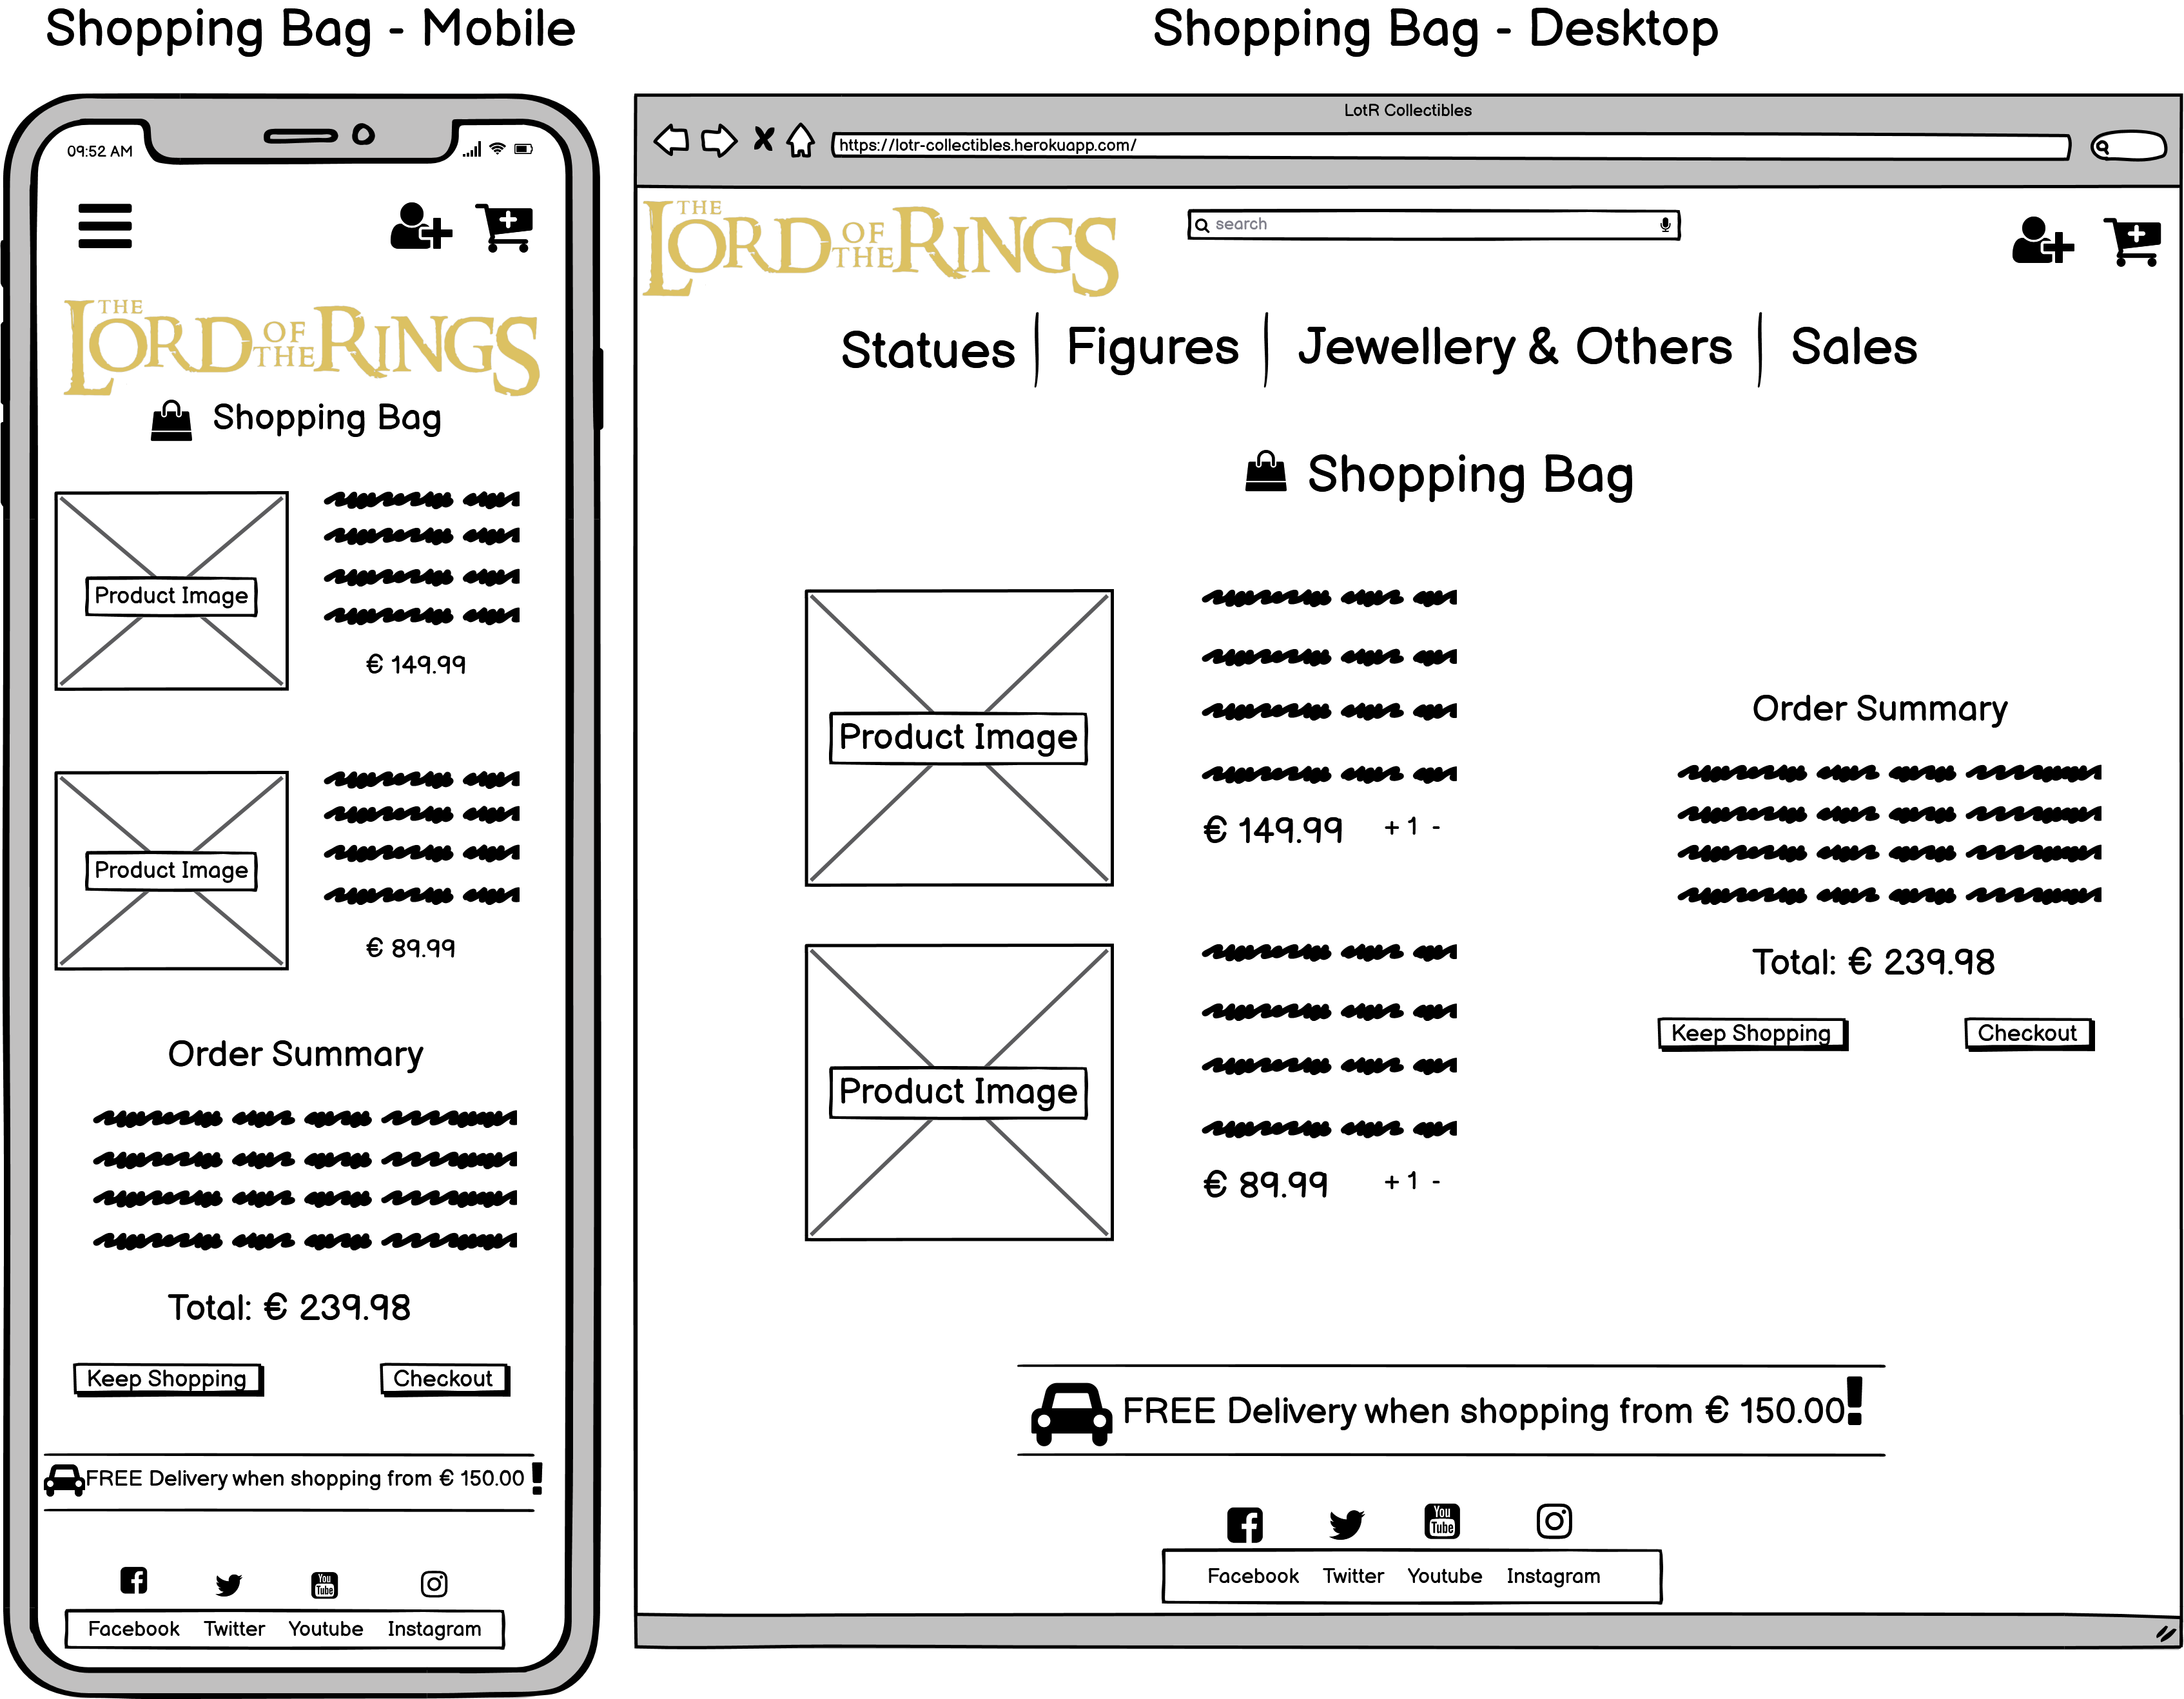Click the first desktop product image

click(x=958, y=737)
